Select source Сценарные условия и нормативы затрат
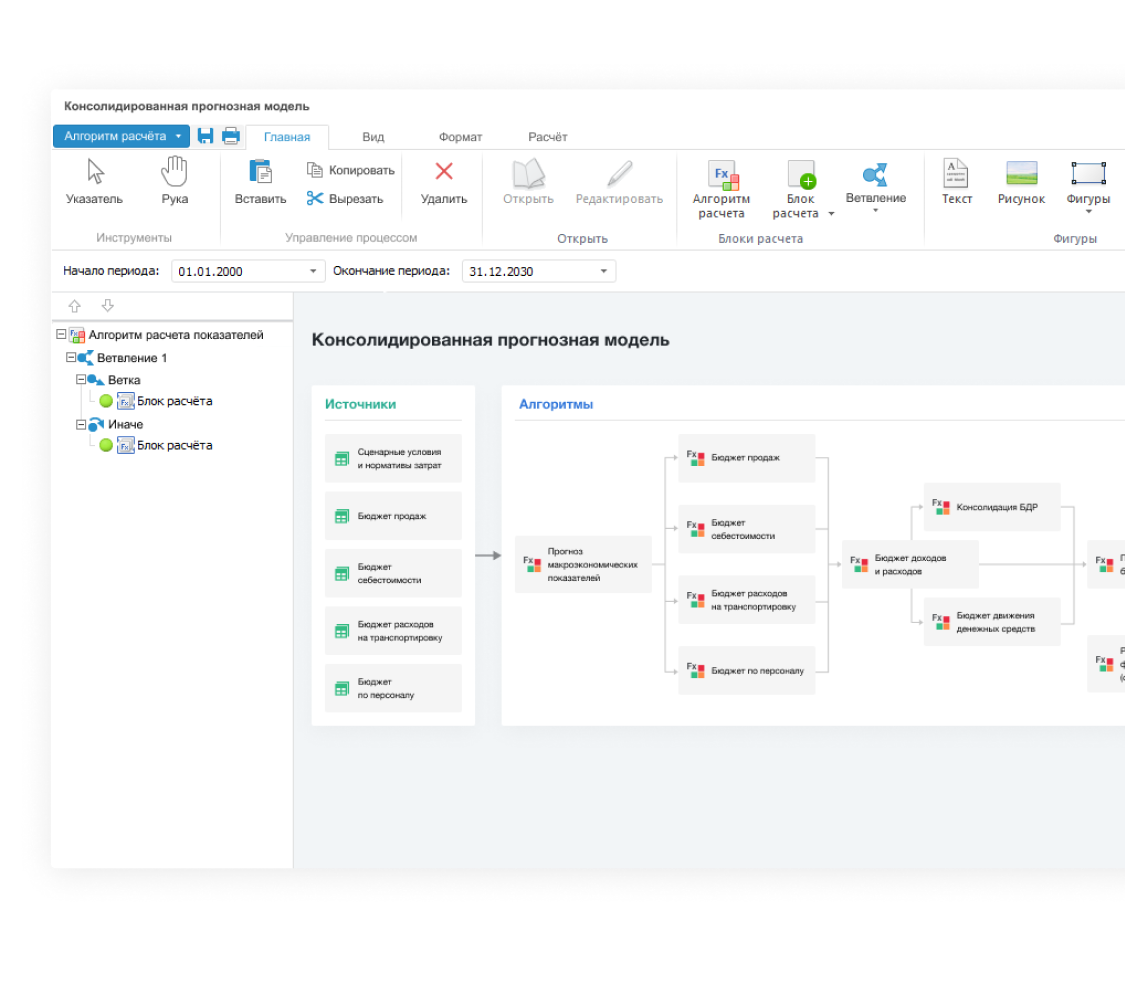This screenshot has height=984, width=1125. click(x=393, y=459)
